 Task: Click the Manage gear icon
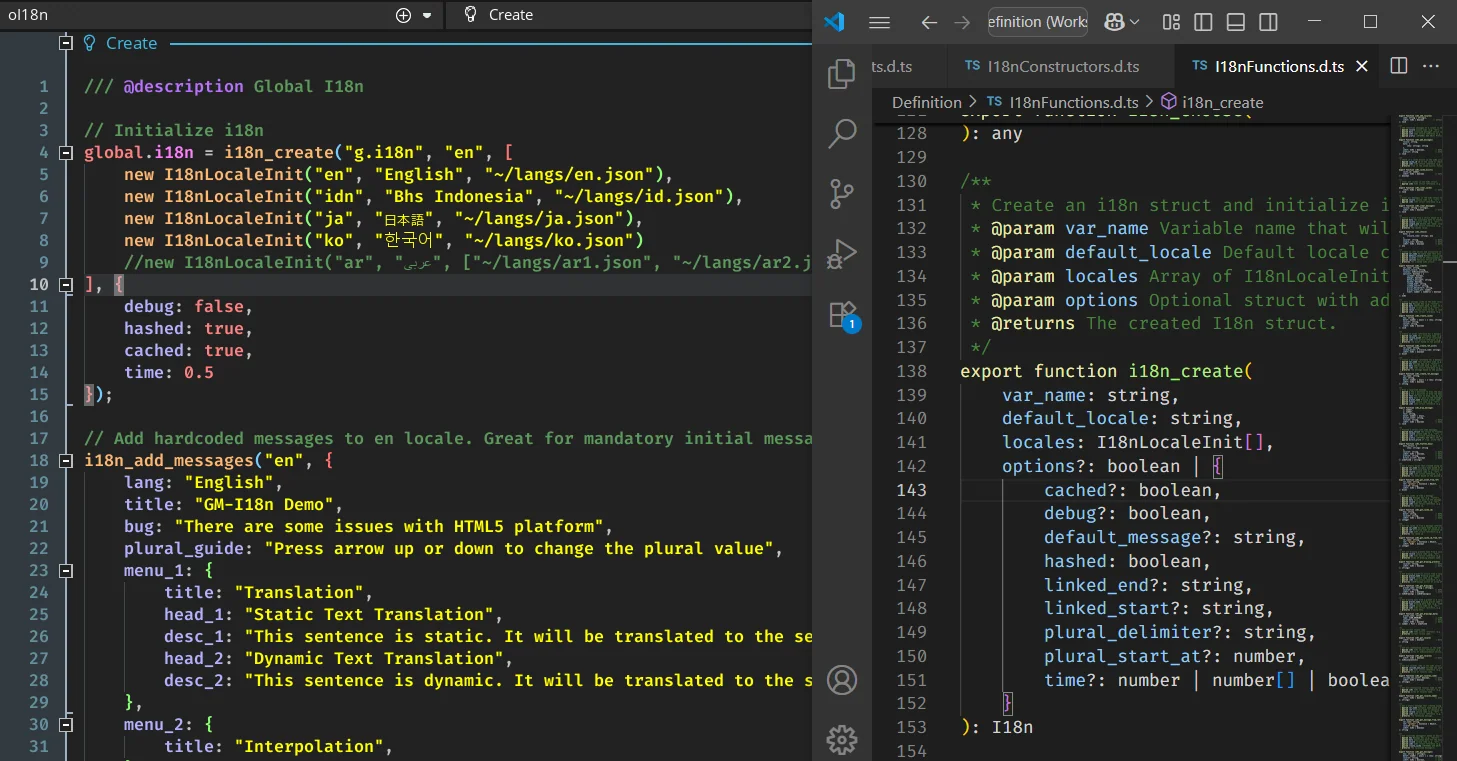842,740
